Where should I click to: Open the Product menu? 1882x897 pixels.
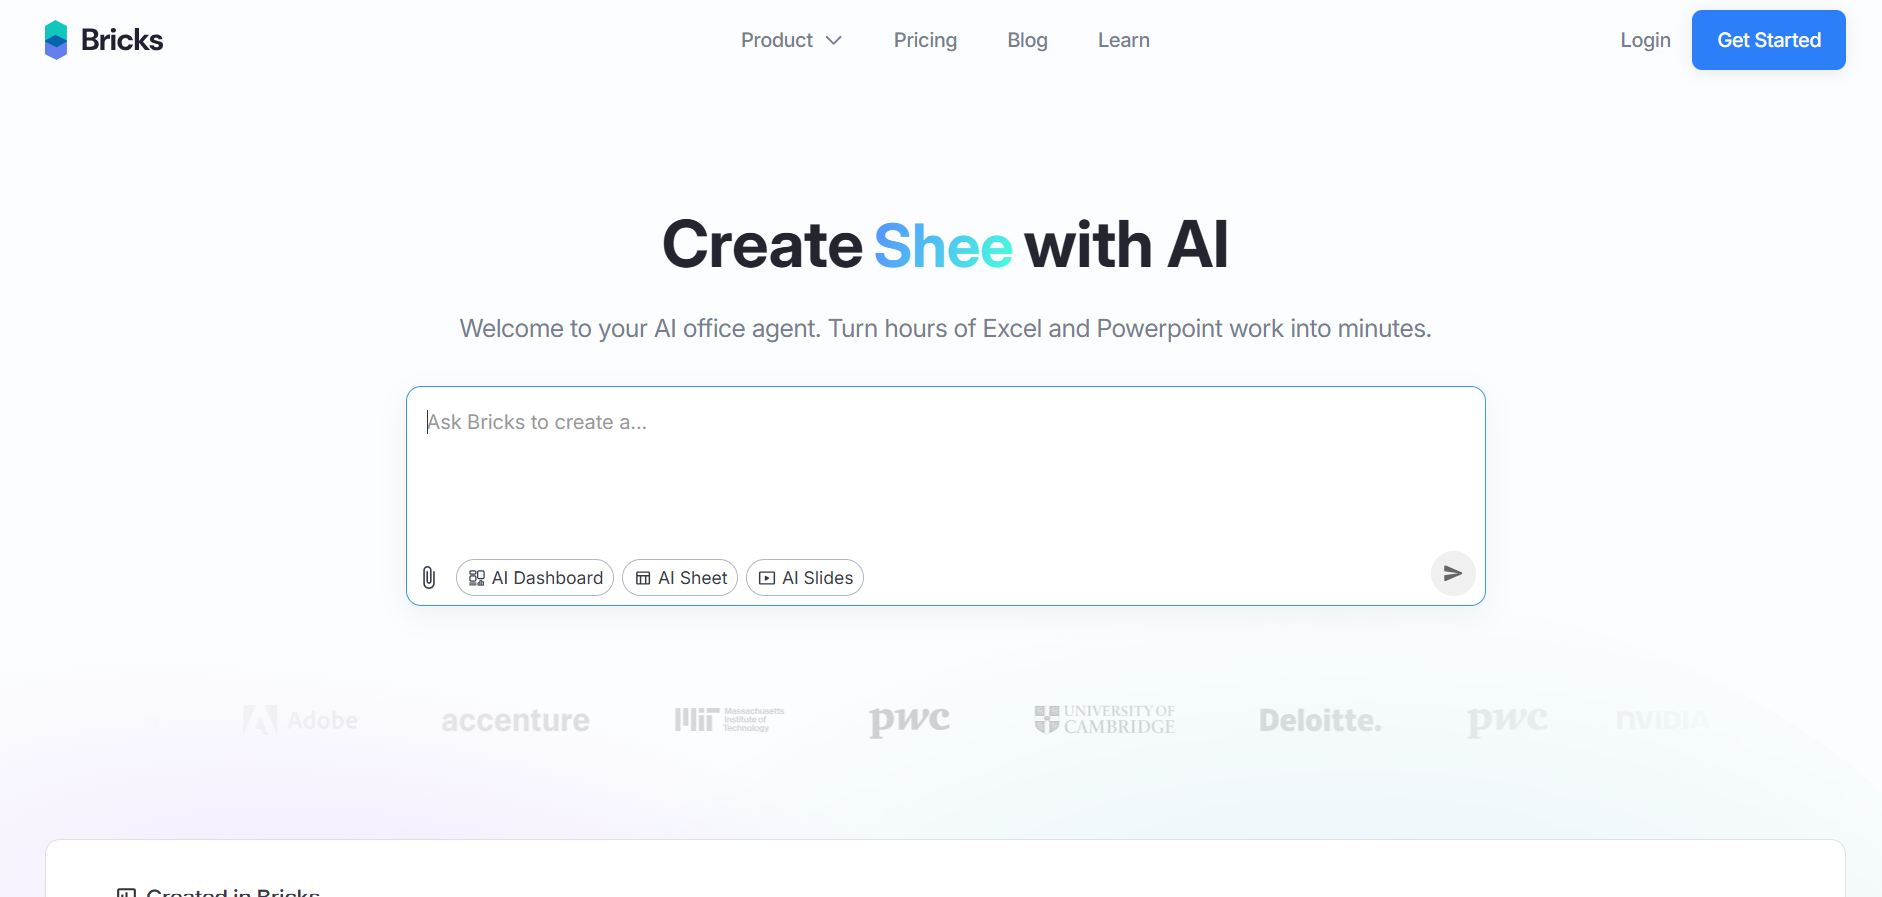point(777,41)
